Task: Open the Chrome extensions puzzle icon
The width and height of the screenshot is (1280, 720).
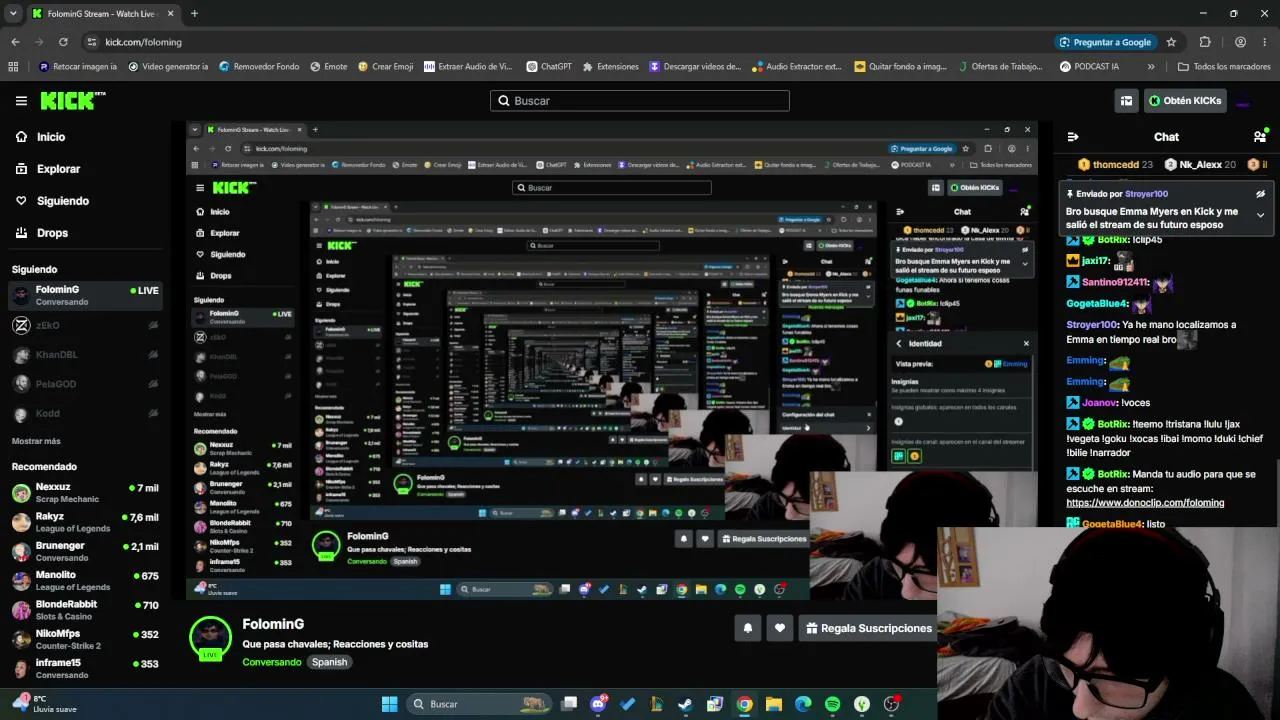Action: pyautogui.click(x=1204, y=42)
